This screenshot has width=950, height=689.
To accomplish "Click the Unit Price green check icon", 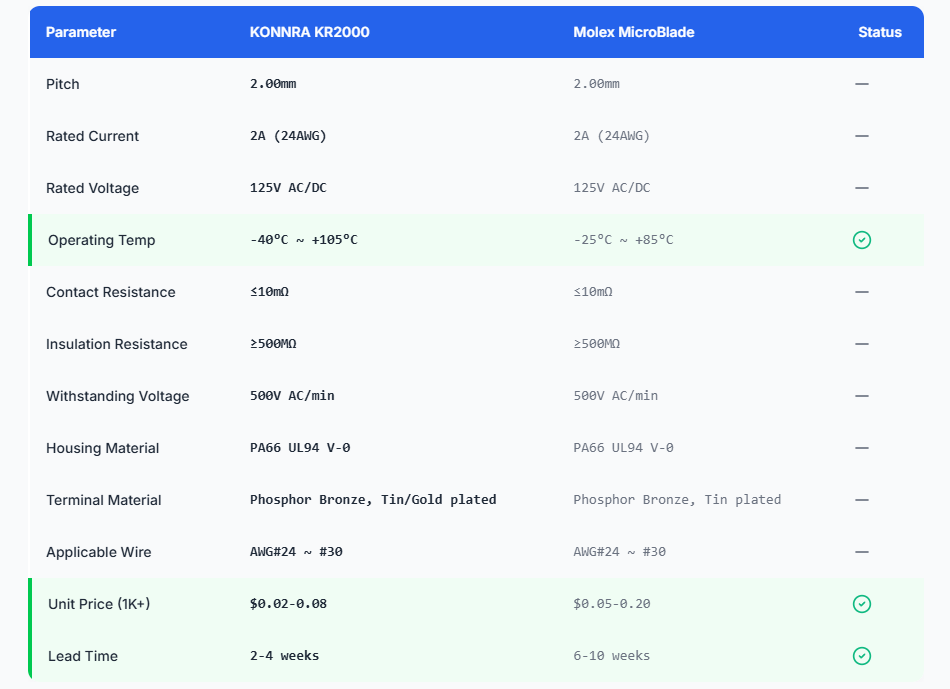I will pyautogui.click(x=861, y=604).
